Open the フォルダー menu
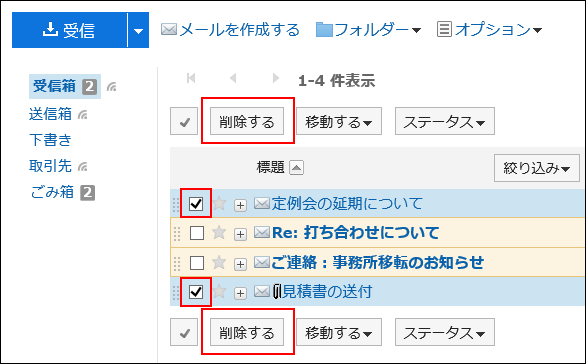586x364 pixels. tap(368, 30)
